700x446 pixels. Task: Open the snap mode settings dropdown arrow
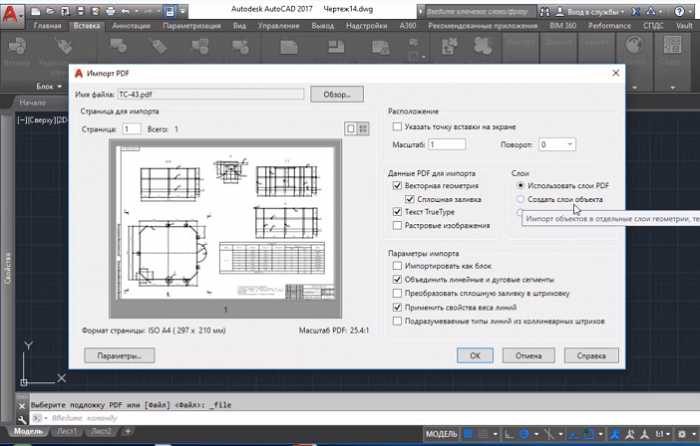[495, 434]
